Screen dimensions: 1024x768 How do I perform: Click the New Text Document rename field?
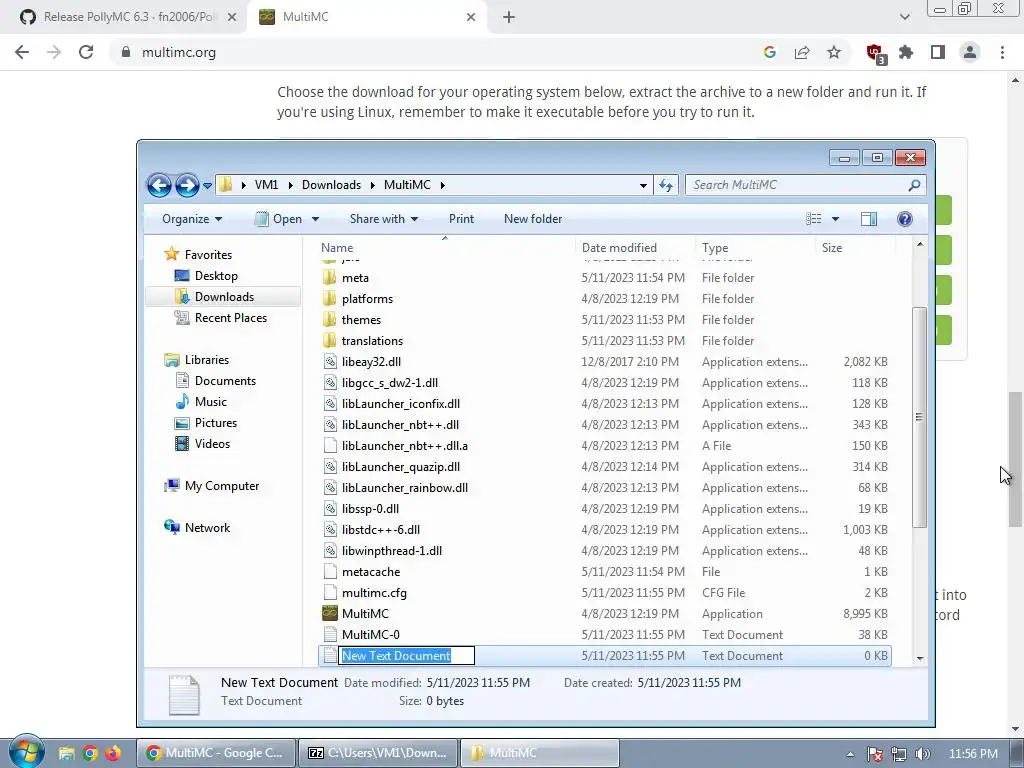pos(406,656)
